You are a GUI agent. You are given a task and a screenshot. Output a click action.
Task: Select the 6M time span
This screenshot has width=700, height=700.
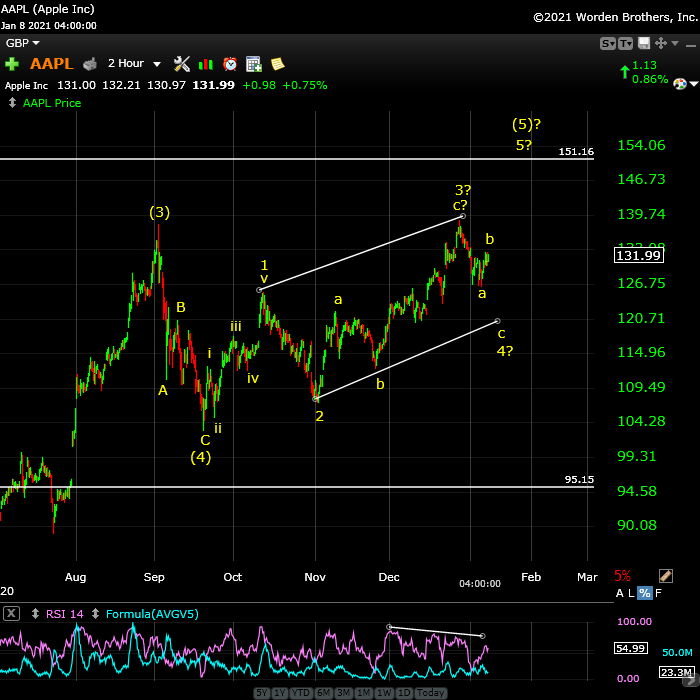click(x=323, y=693)
